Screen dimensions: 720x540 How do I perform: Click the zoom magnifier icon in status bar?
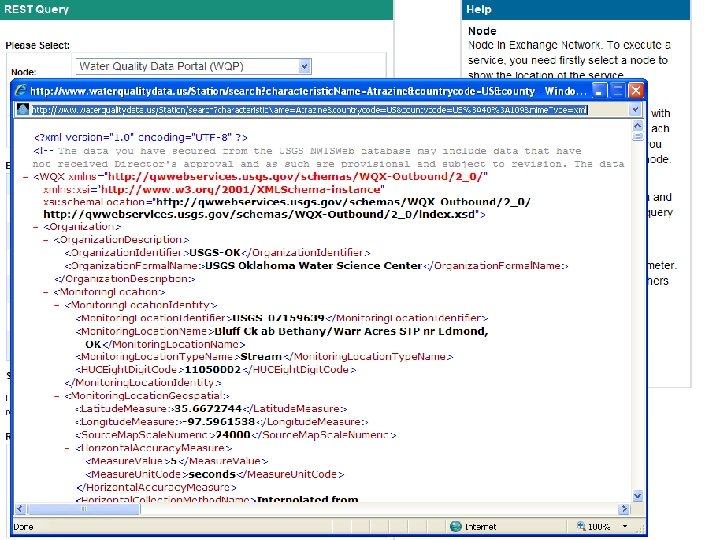tap(581, 526)
